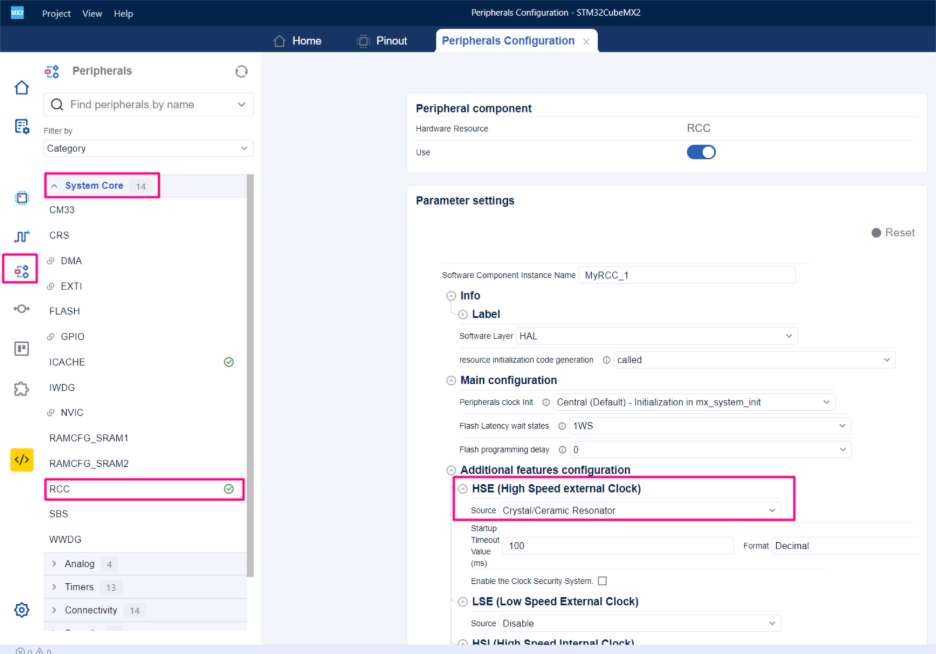This screenshot has width=936, height=654.
Task: Toggle the RCC Use switch
Action: point(701,152)
